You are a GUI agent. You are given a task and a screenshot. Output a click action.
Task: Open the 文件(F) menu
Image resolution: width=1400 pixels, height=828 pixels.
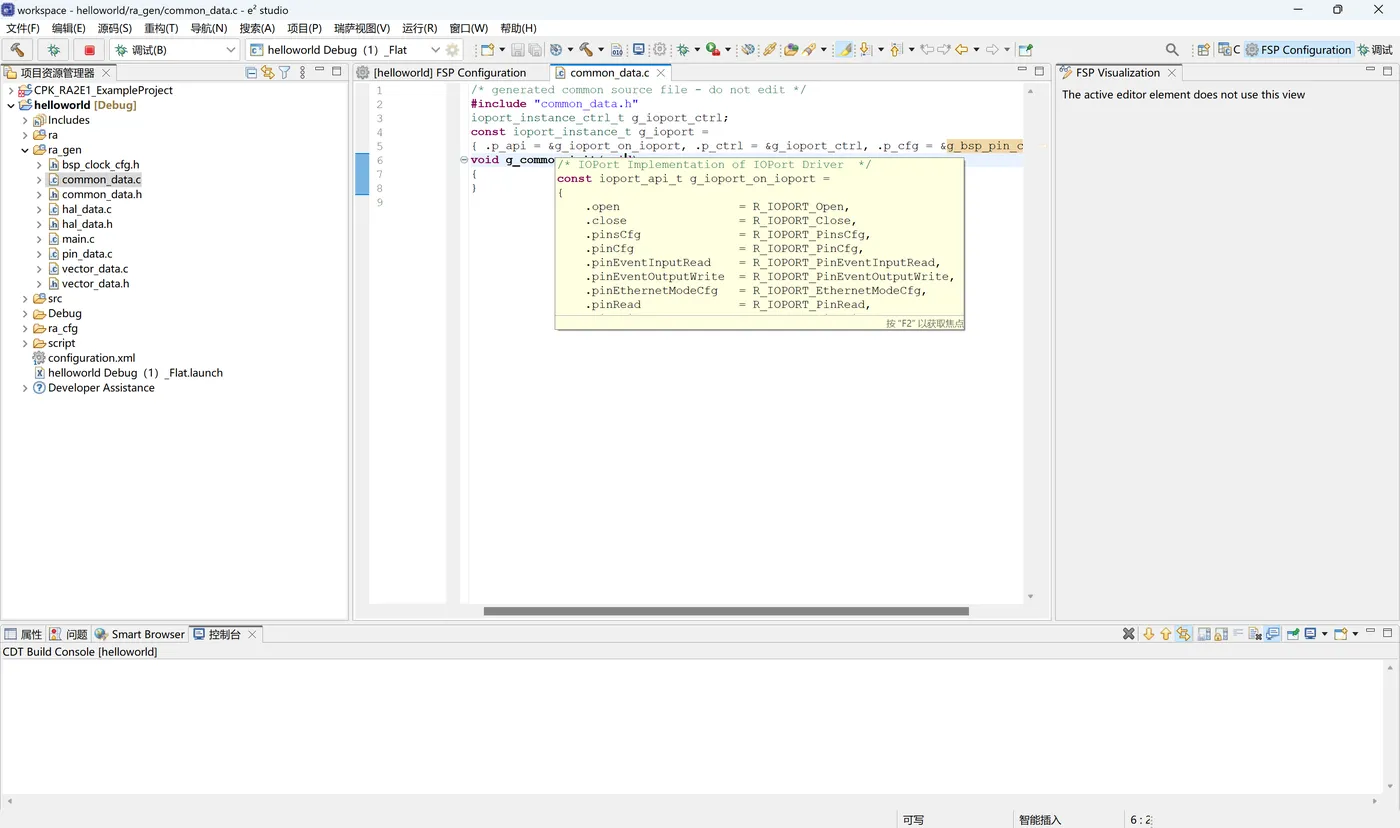(x=23, y=28)
